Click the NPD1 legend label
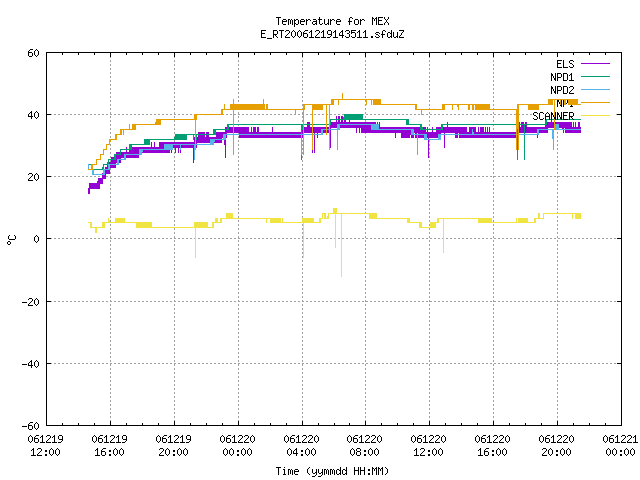 [562, 77]
